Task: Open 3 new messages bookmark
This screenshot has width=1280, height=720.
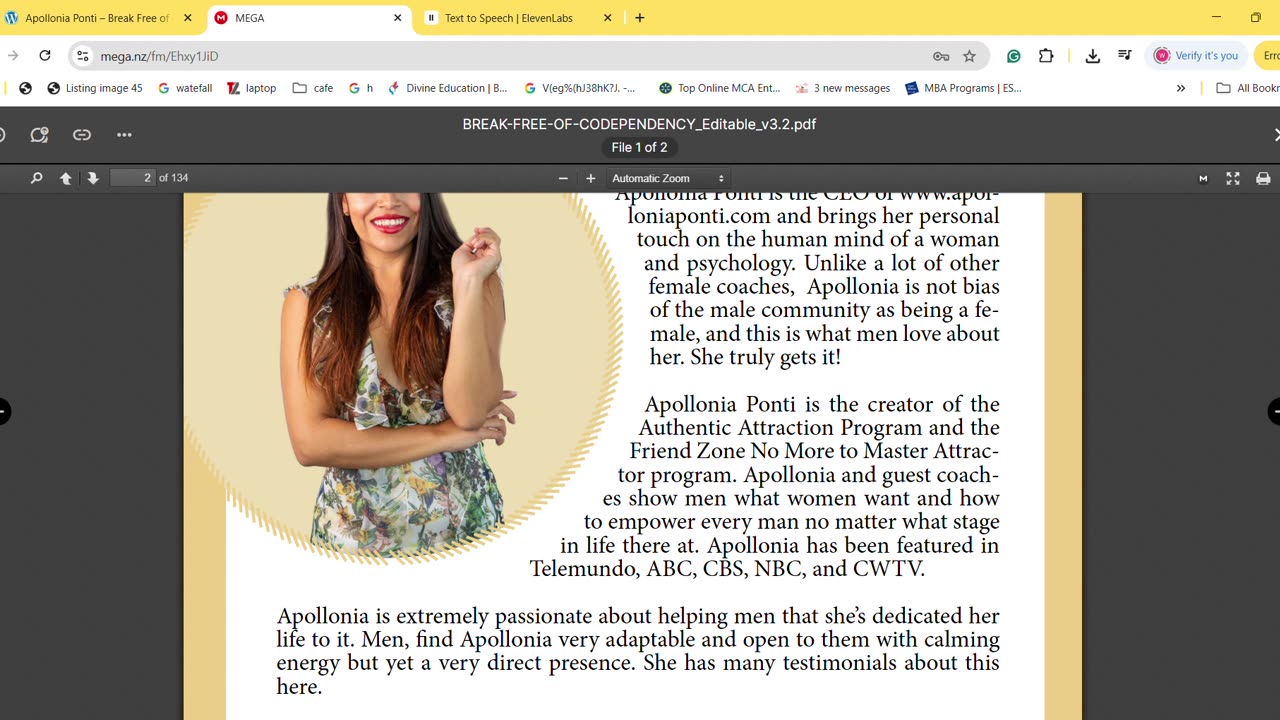Action: (x=842, y=88)
